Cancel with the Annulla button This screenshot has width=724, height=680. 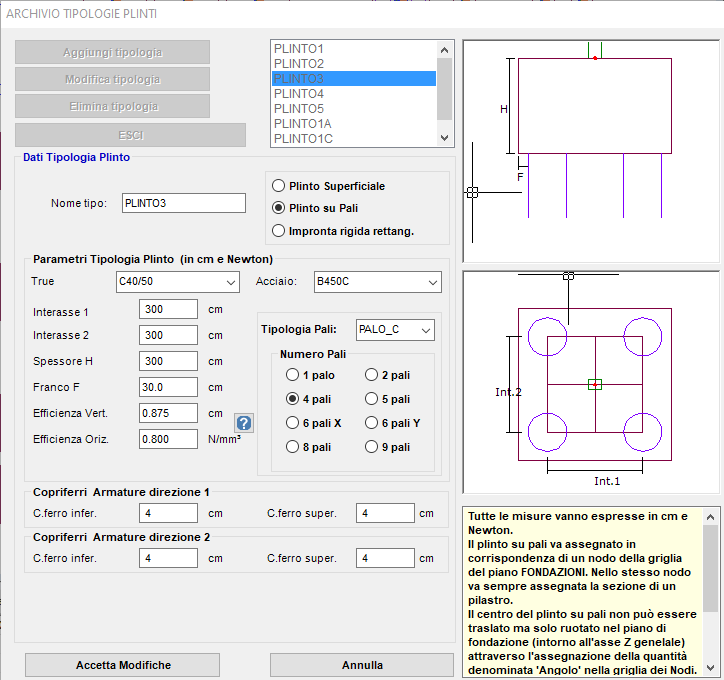[x=362, y=665]
